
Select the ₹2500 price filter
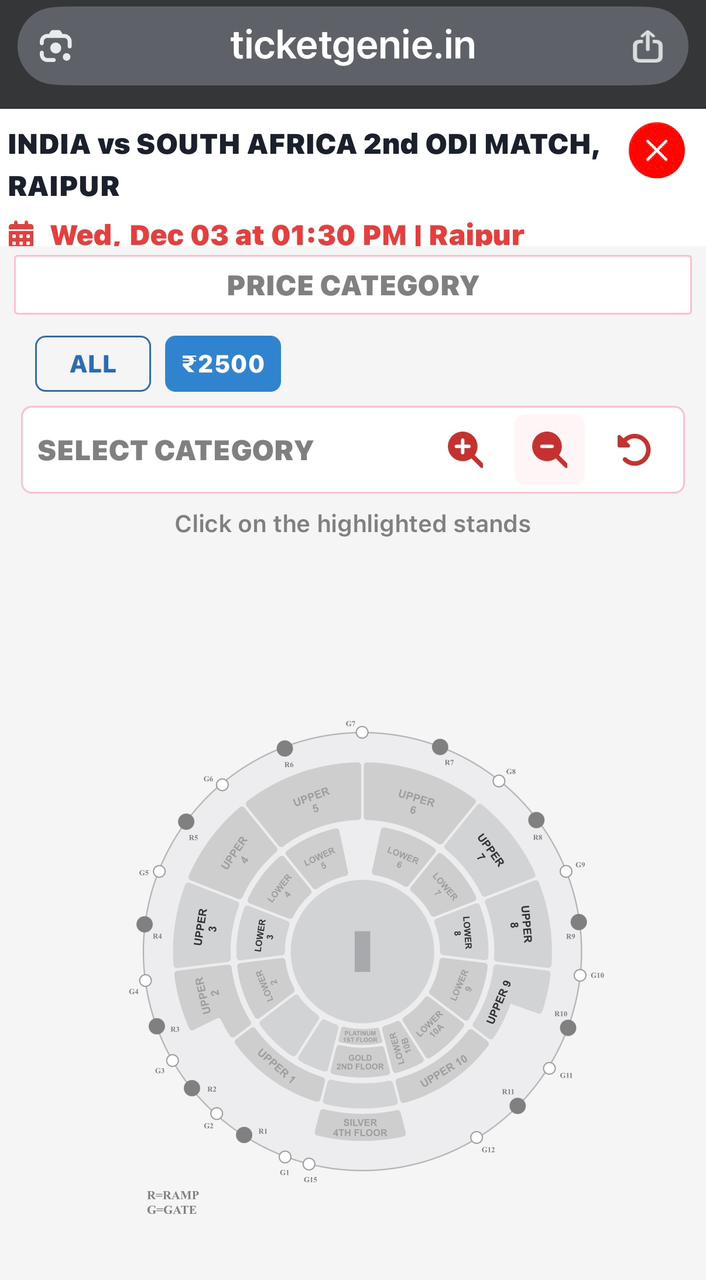[223, 364]
